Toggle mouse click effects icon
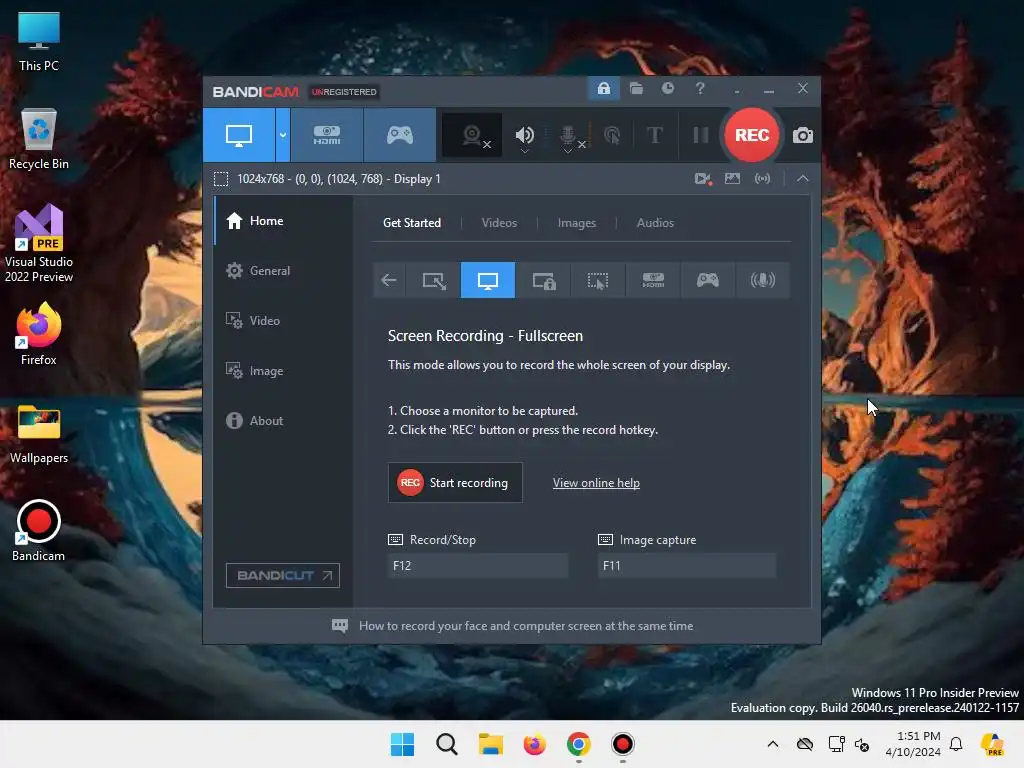Viewport: 1024px width, 768px height. tap(612, 135)
